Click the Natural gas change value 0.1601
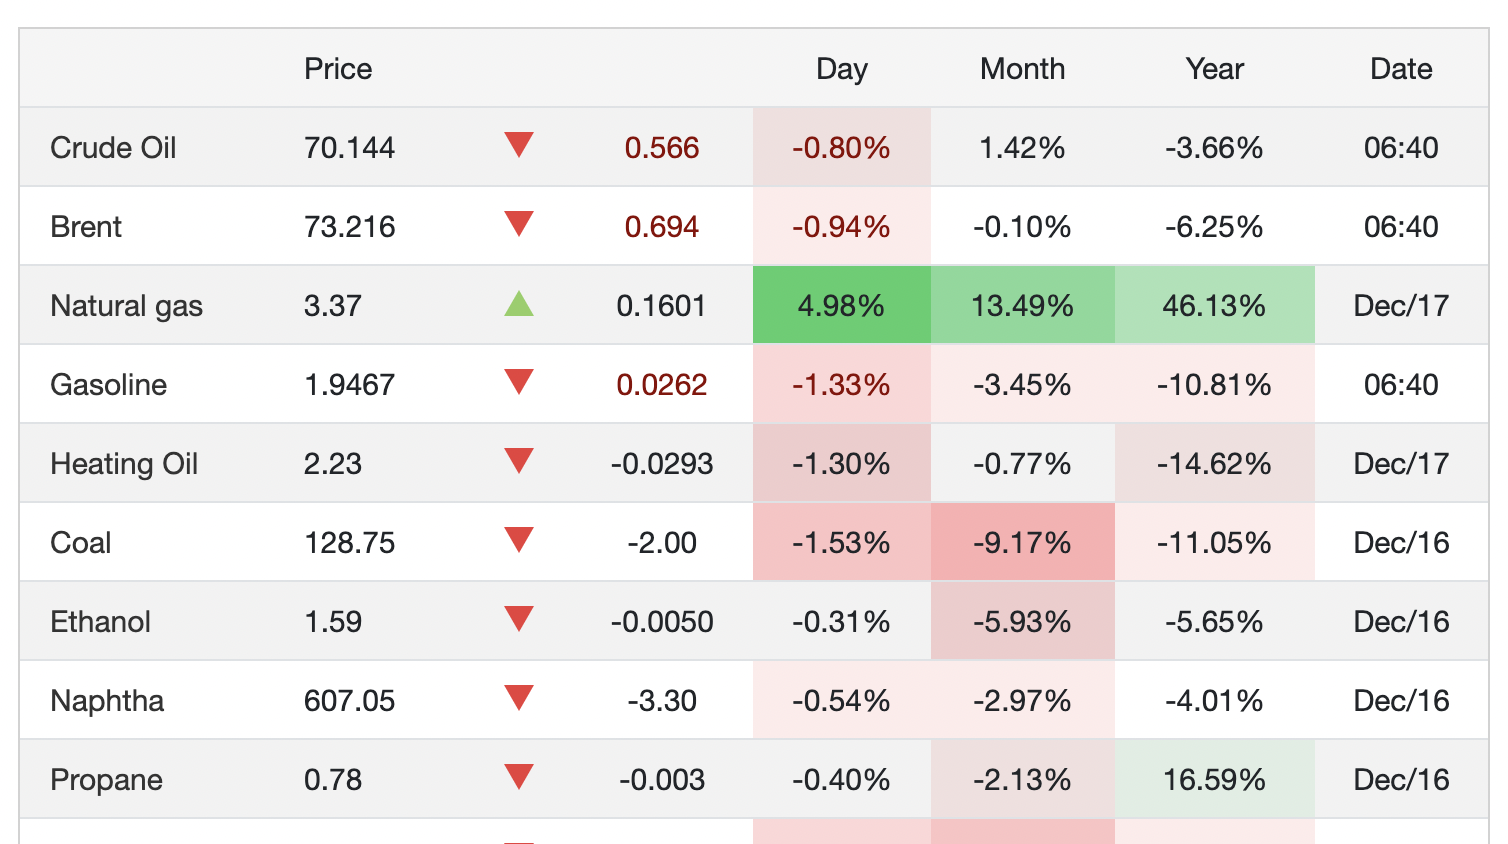1508x844 pixels. 662,306
